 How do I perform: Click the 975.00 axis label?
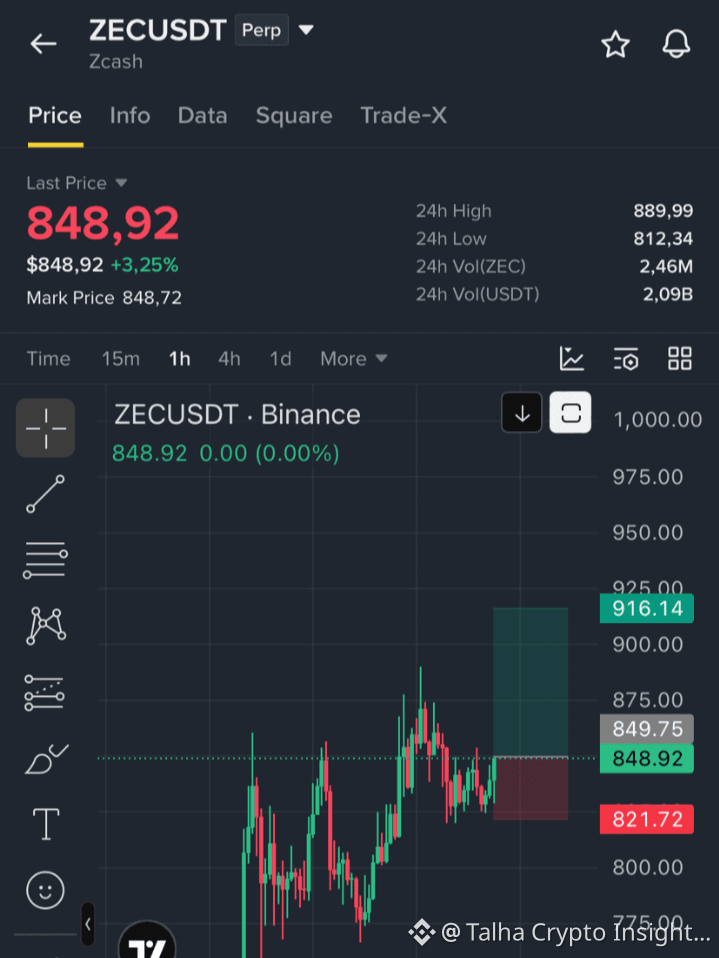coord(648,477)
